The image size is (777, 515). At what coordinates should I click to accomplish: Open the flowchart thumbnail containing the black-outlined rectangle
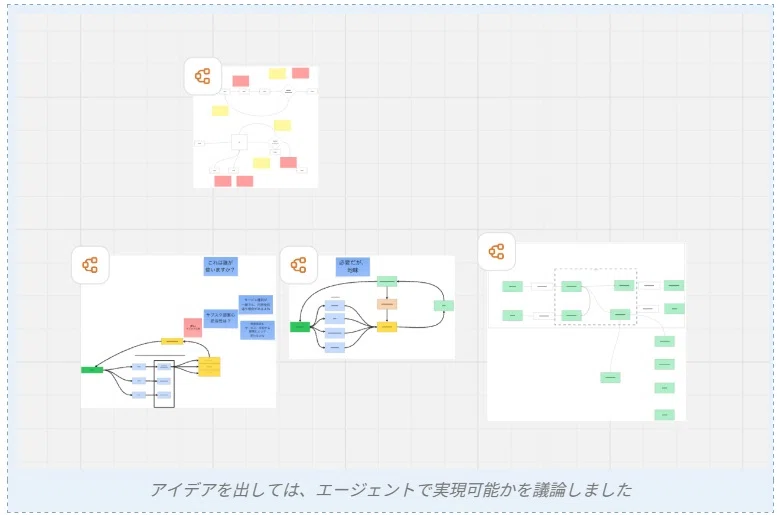(x=178, y=332)
